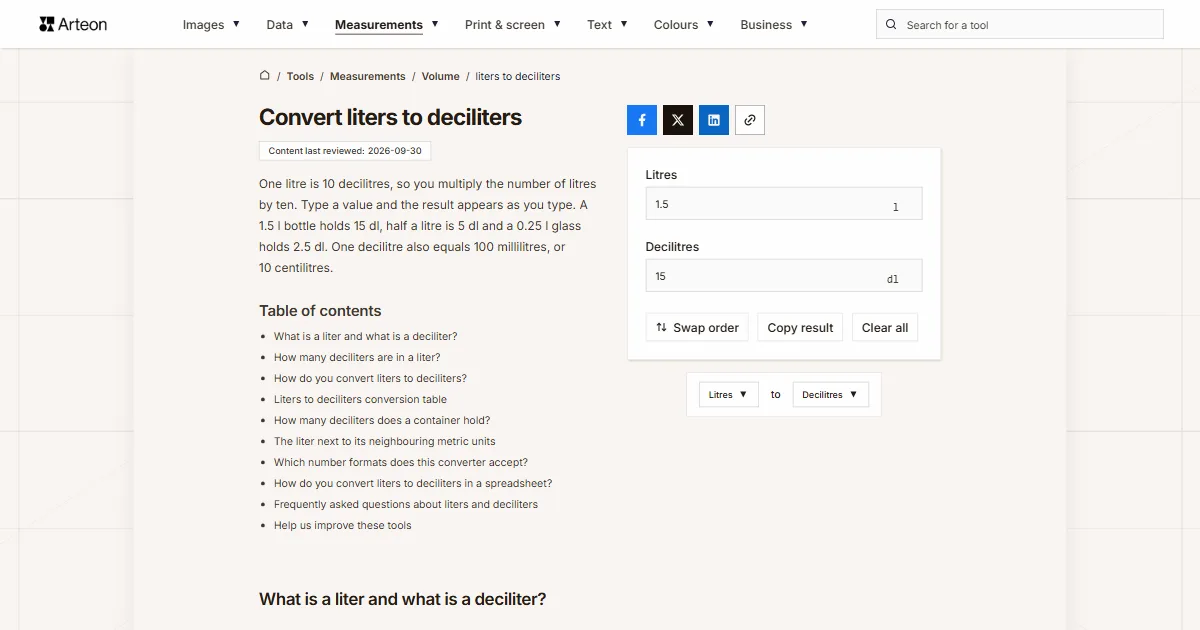The image size is (1200, 630).
Task: Click the Table of contents heading
Action: point(320,311)
